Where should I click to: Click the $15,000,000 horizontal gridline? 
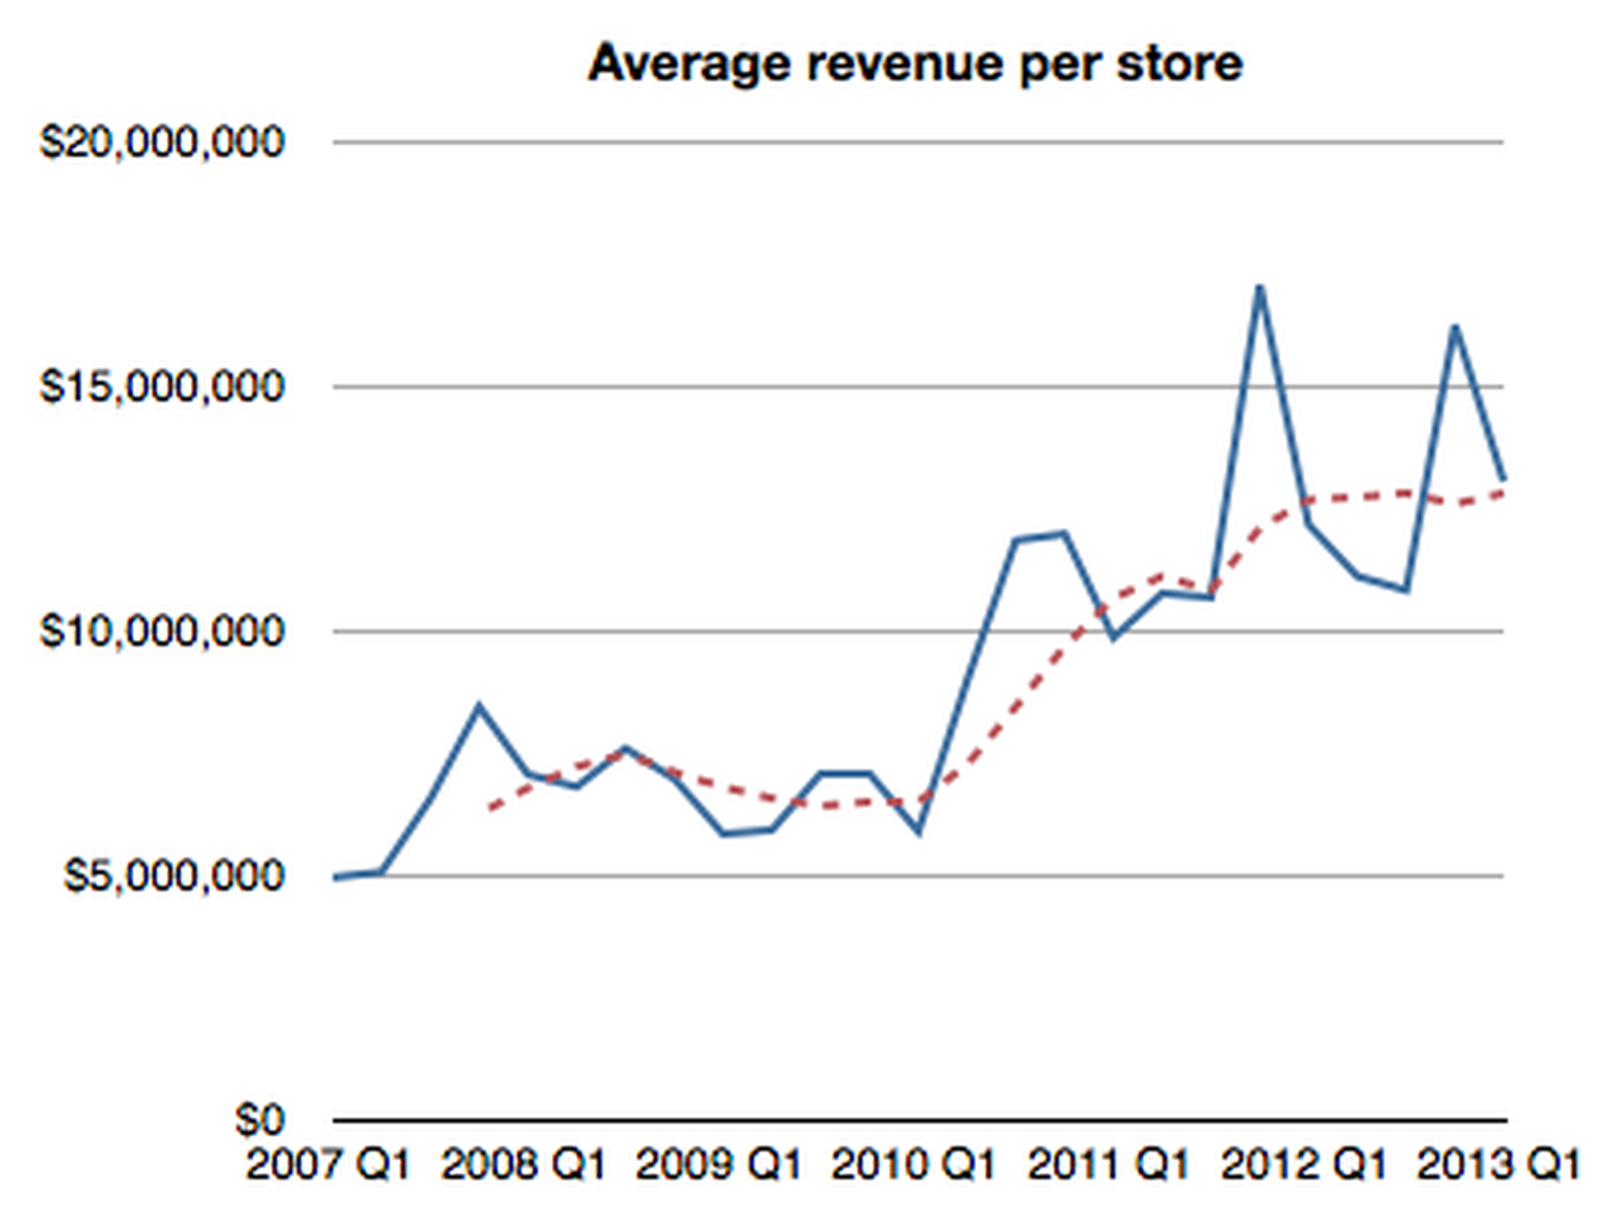click(900, 384)
